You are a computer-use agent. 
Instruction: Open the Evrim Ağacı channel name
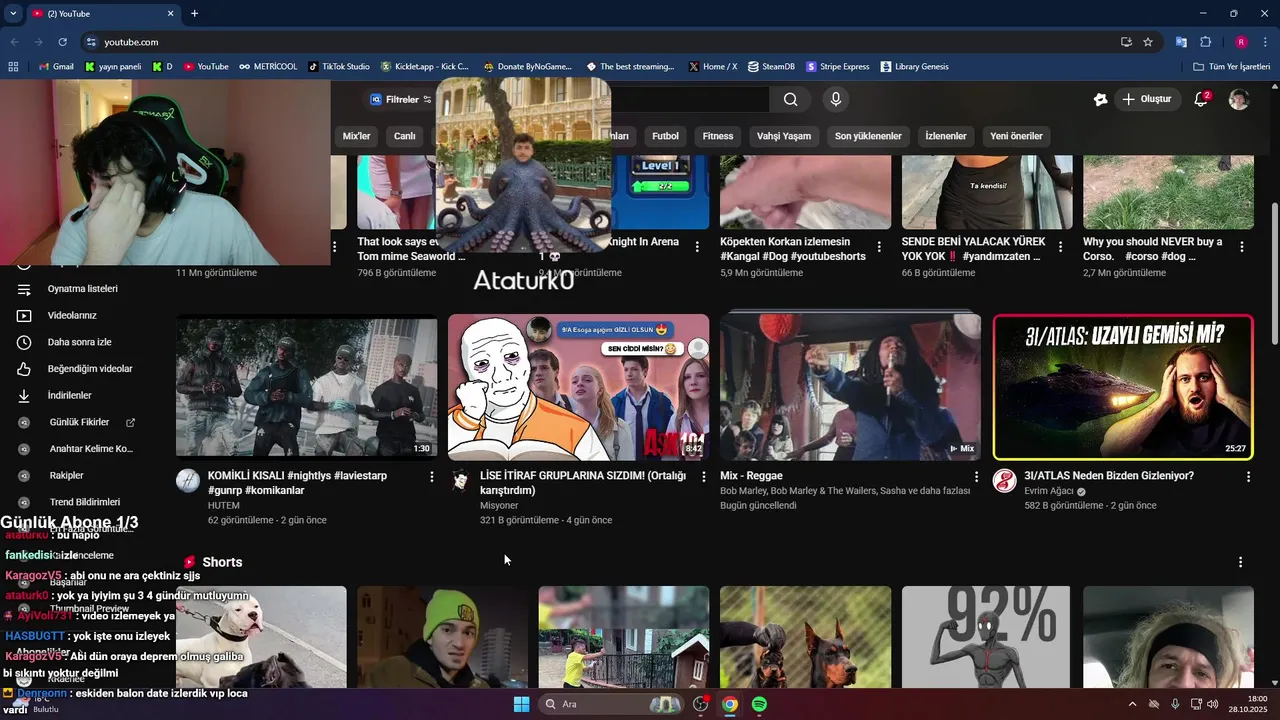tap(1047, 491)
